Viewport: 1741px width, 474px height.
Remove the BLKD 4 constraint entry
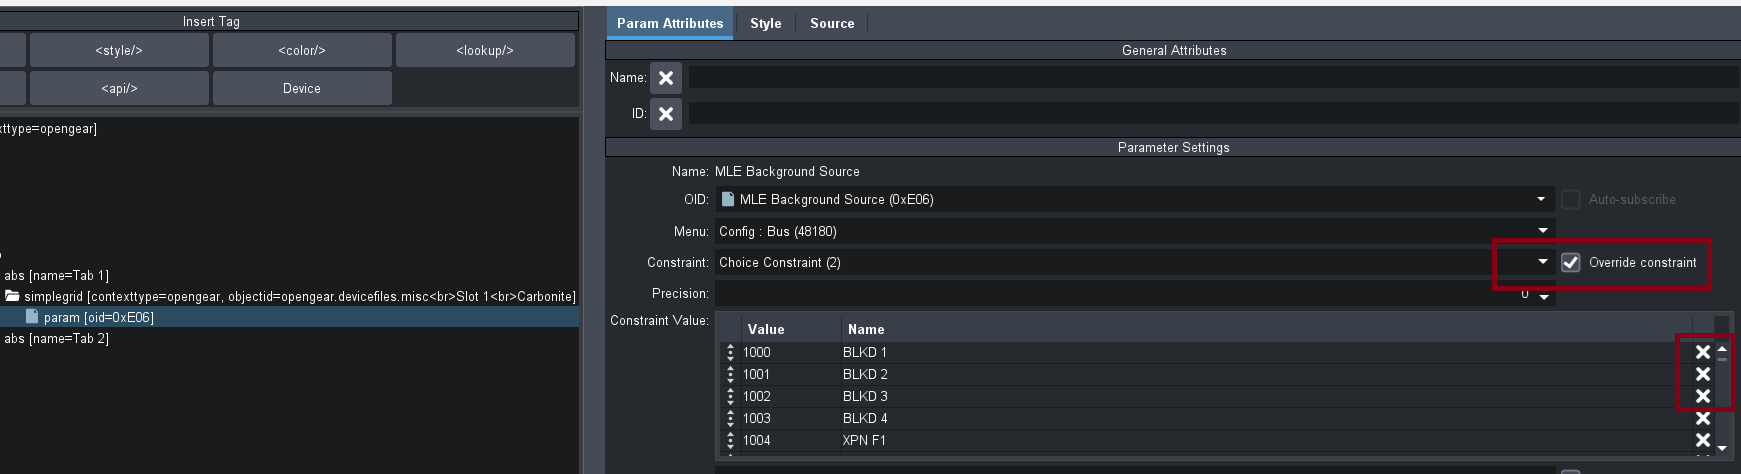[1702, 418]
